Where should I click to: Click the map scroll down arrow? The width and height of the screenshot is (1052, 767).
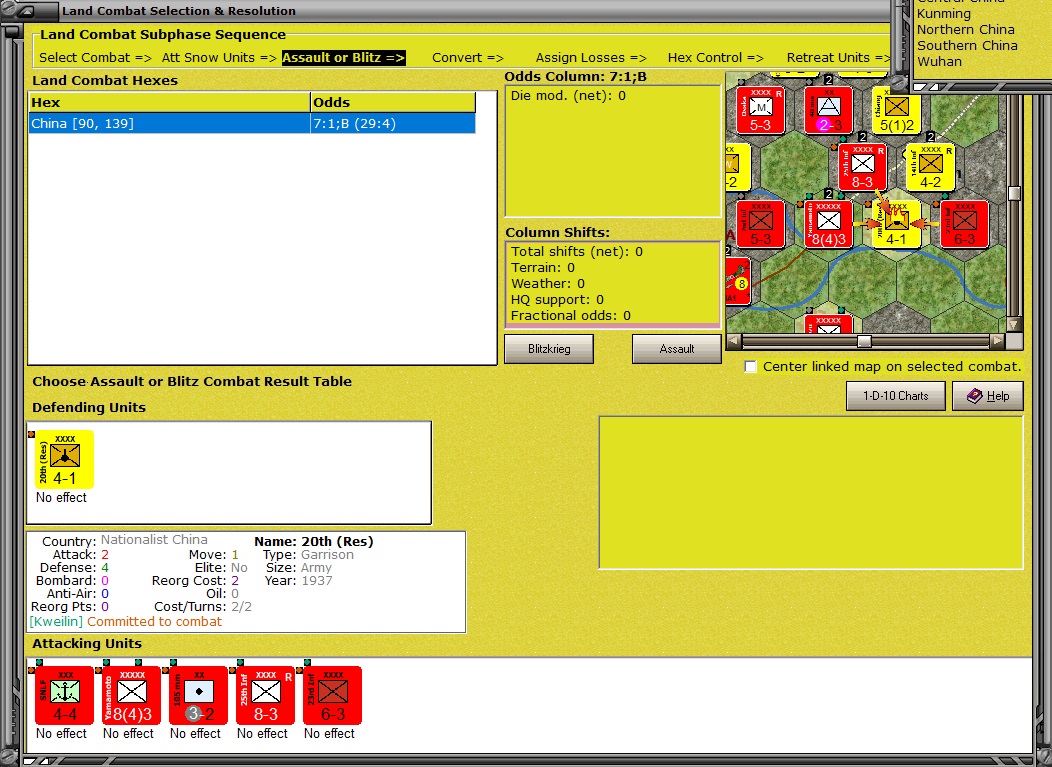1014,325
